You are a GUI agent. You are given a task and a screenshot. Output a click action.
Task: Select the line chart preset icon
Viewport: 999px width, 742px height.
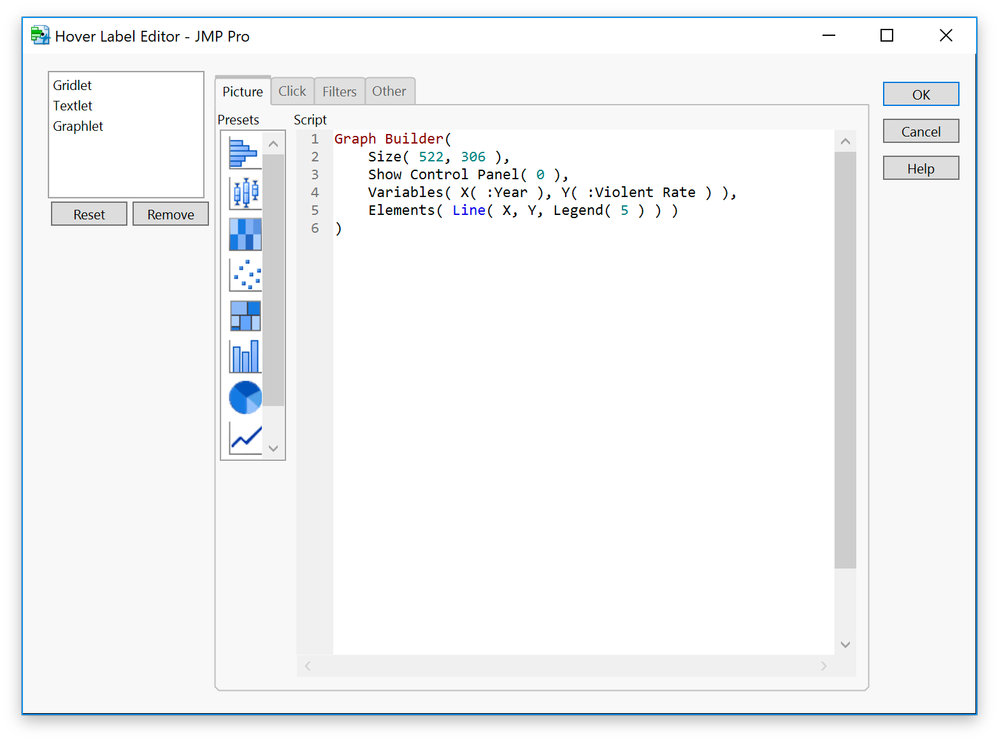[245, 438]
